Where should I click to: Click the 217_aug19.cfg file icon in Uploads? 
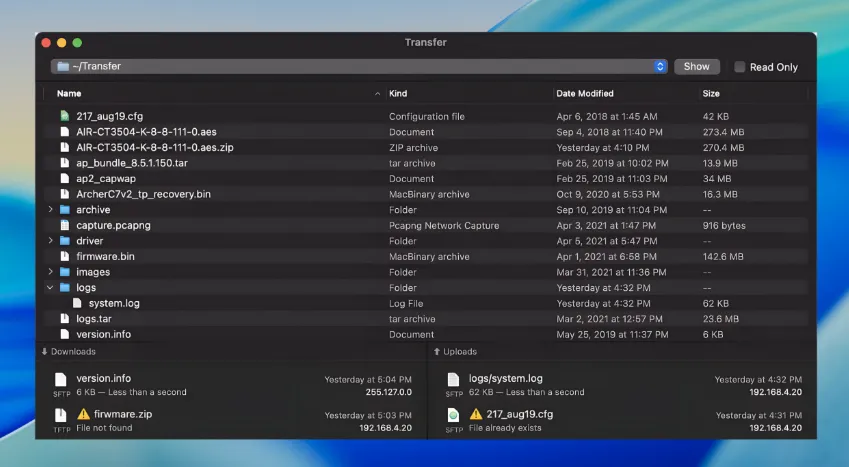tap(453, 415)
